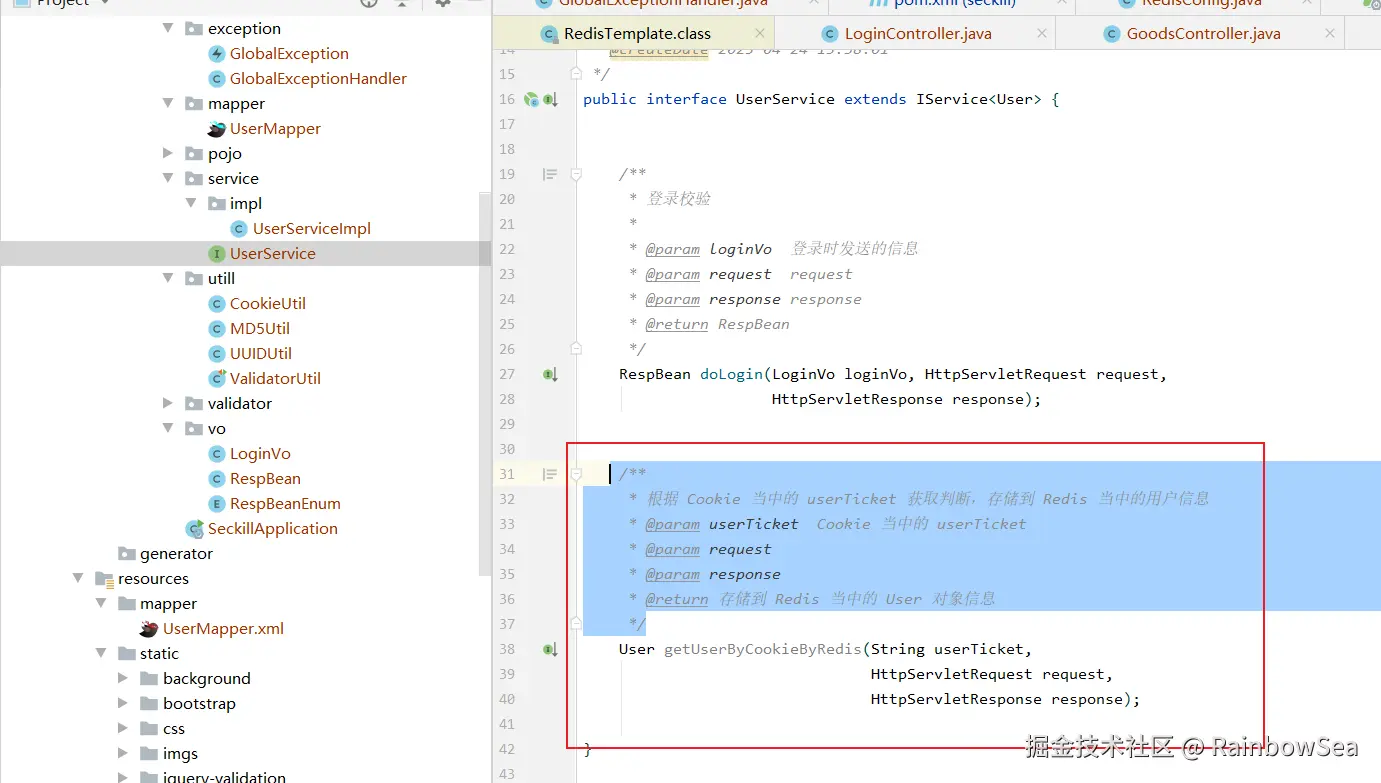Click IService<User> in the interface declaration
The image size is (1381, 783).
(979, 99)
